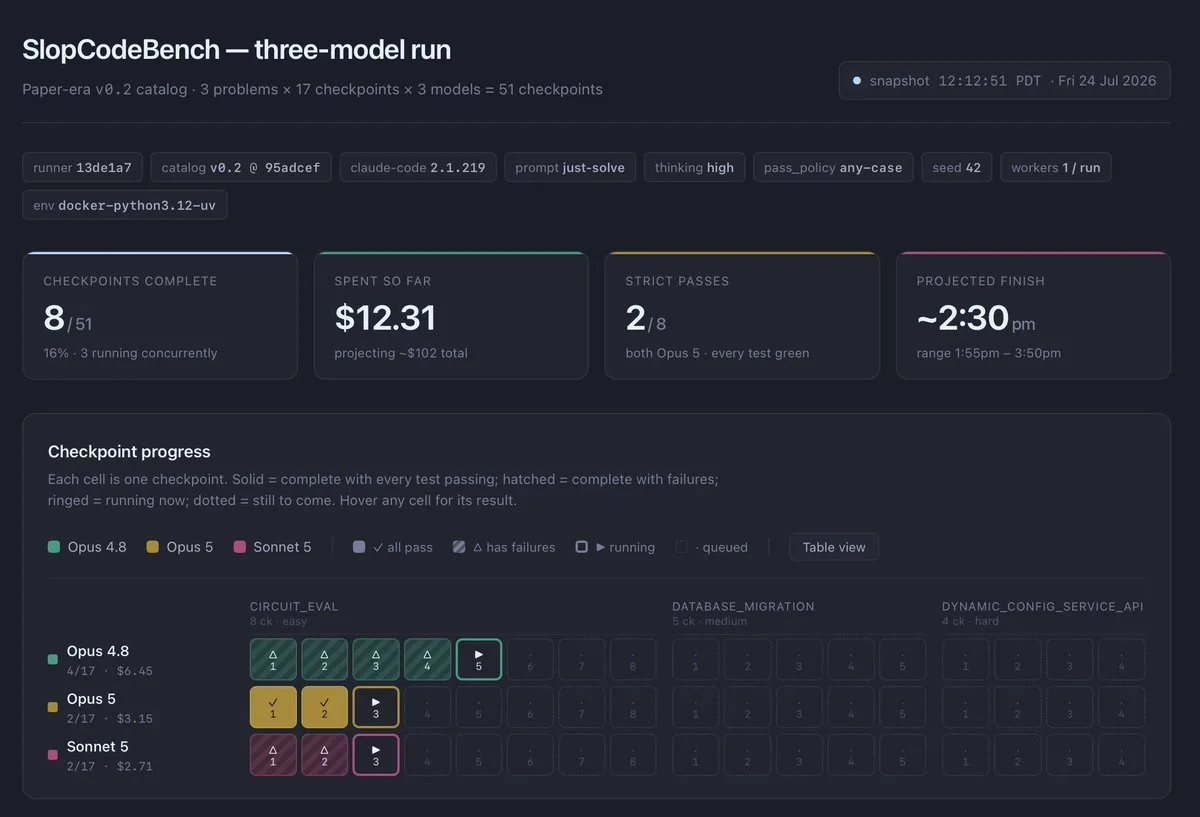The width and height of the screenshot is (1200, 817).
Task: Select Opus 5 passed checkpoint 2 cell
Action: pyautogui.click(x=325, y=707)
